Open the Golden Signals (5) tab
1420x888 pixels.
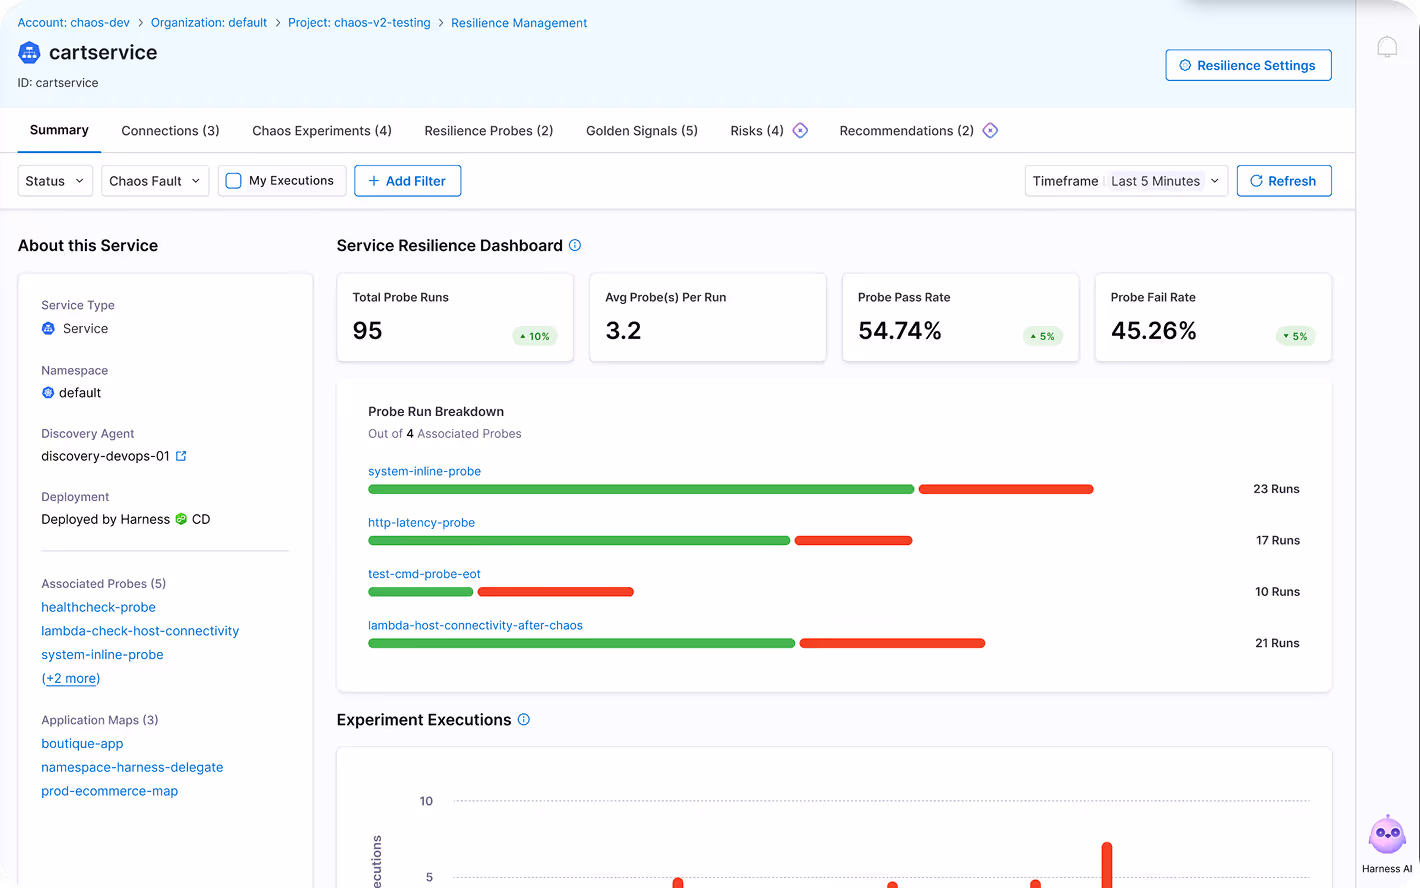click(x=642, y=131)
